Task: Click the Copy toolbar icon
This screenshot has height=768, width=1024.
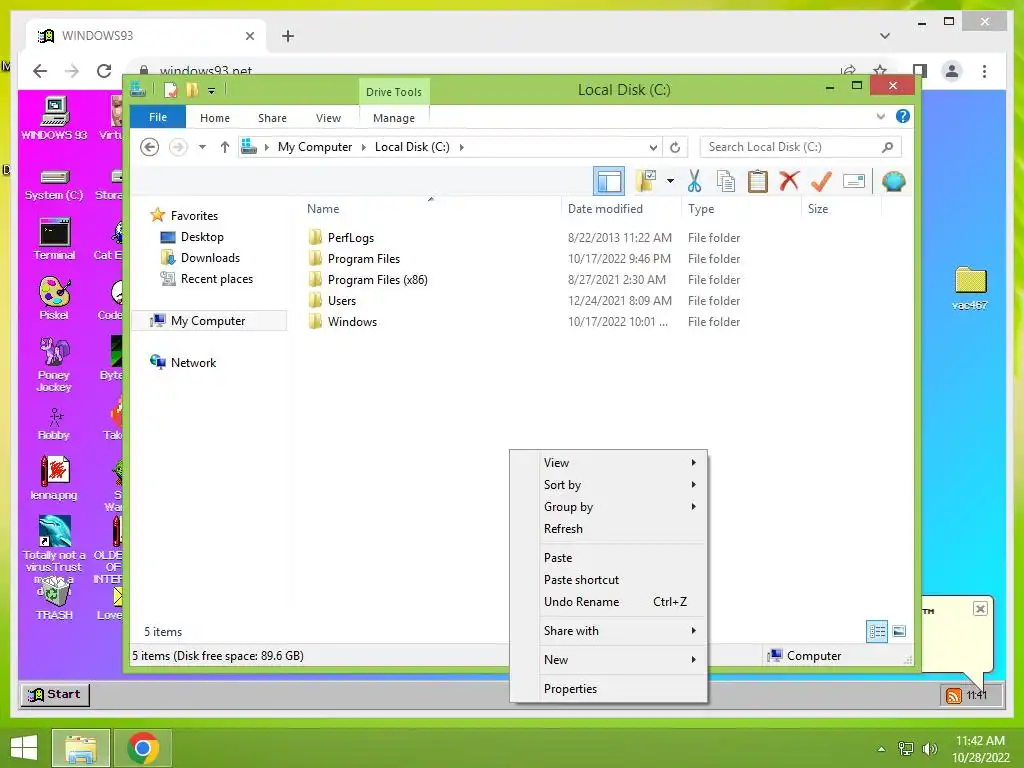Action: pos(726,181)
